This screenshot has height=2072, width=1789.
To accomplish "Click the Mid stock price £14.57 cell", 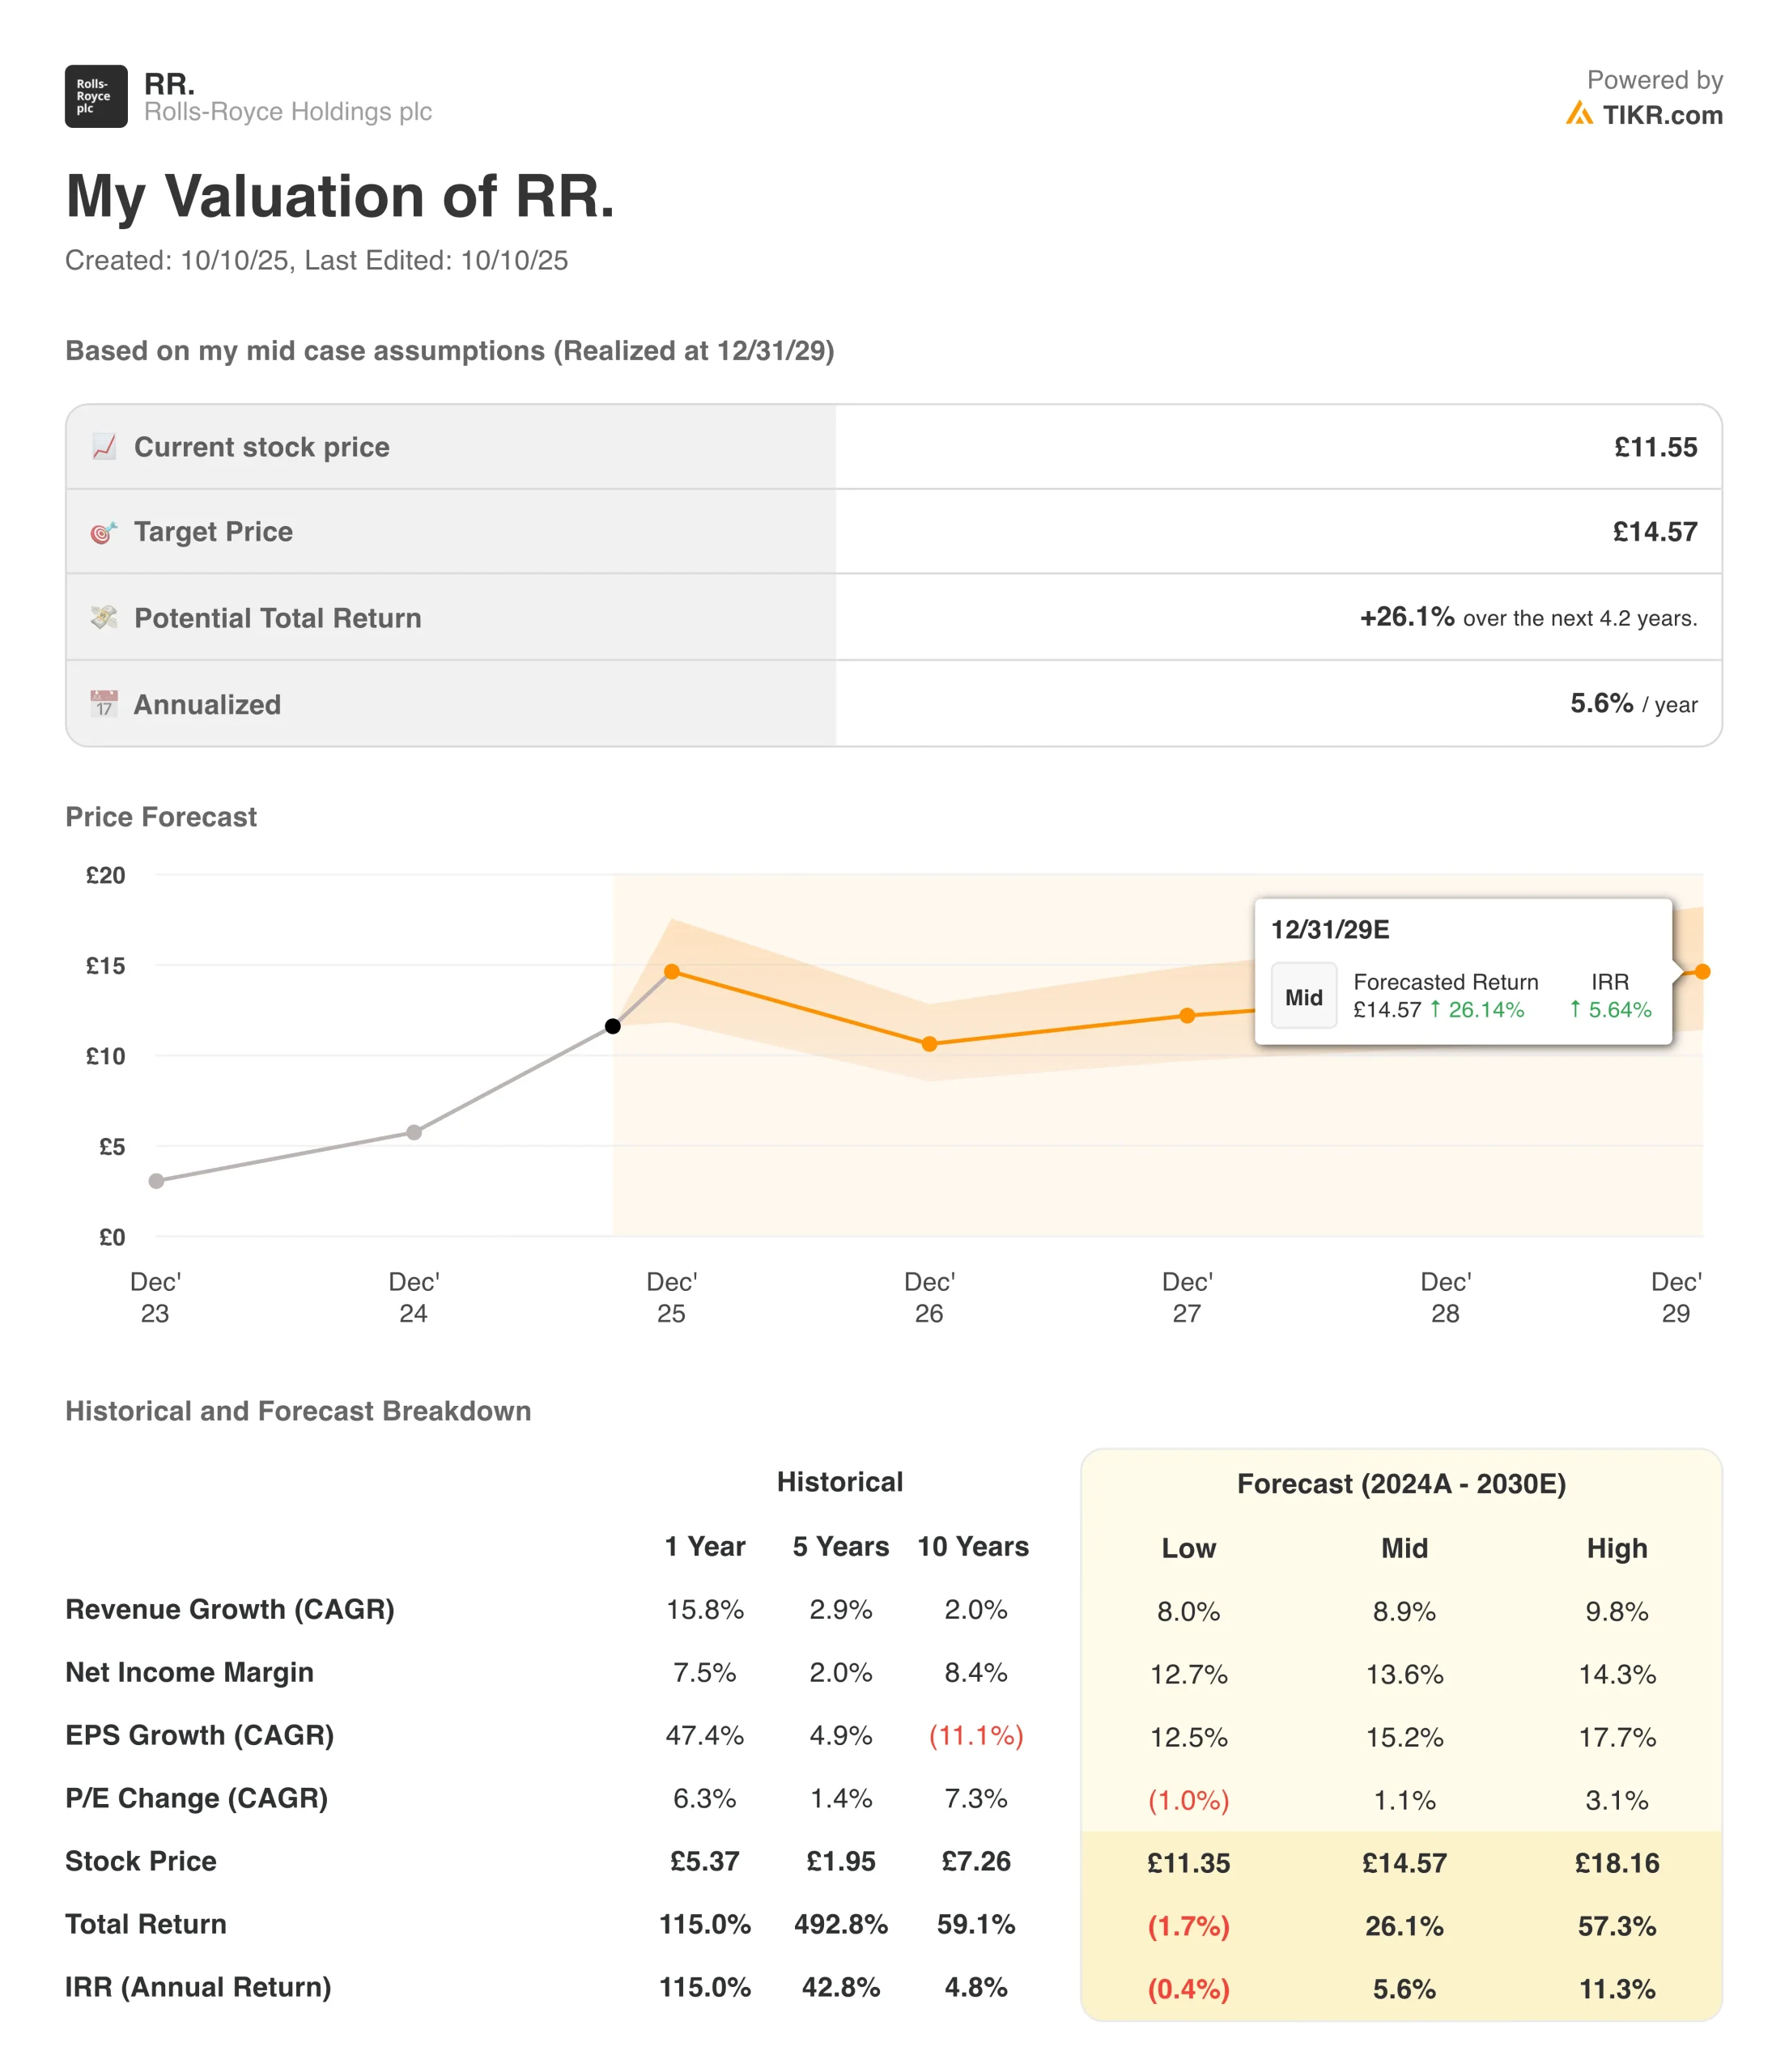I will pyautogui.click(x=1404, y=1863).
